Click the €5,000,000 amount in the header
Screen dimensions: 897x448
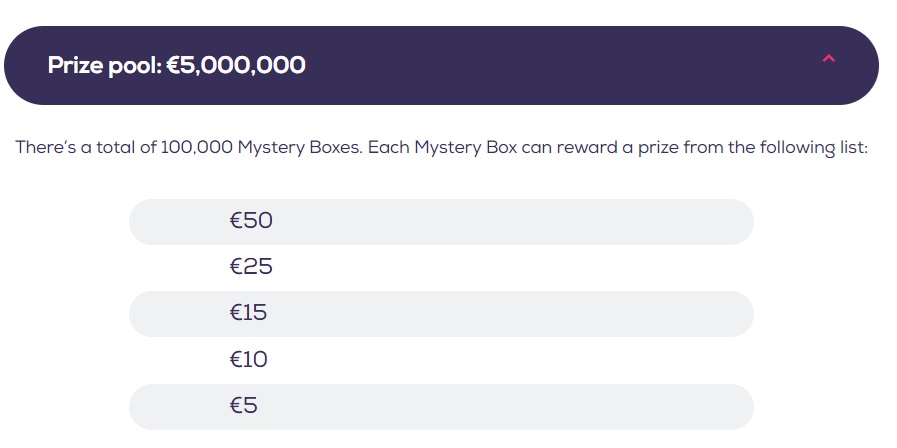pyautogui.click(x=236, y=66)
